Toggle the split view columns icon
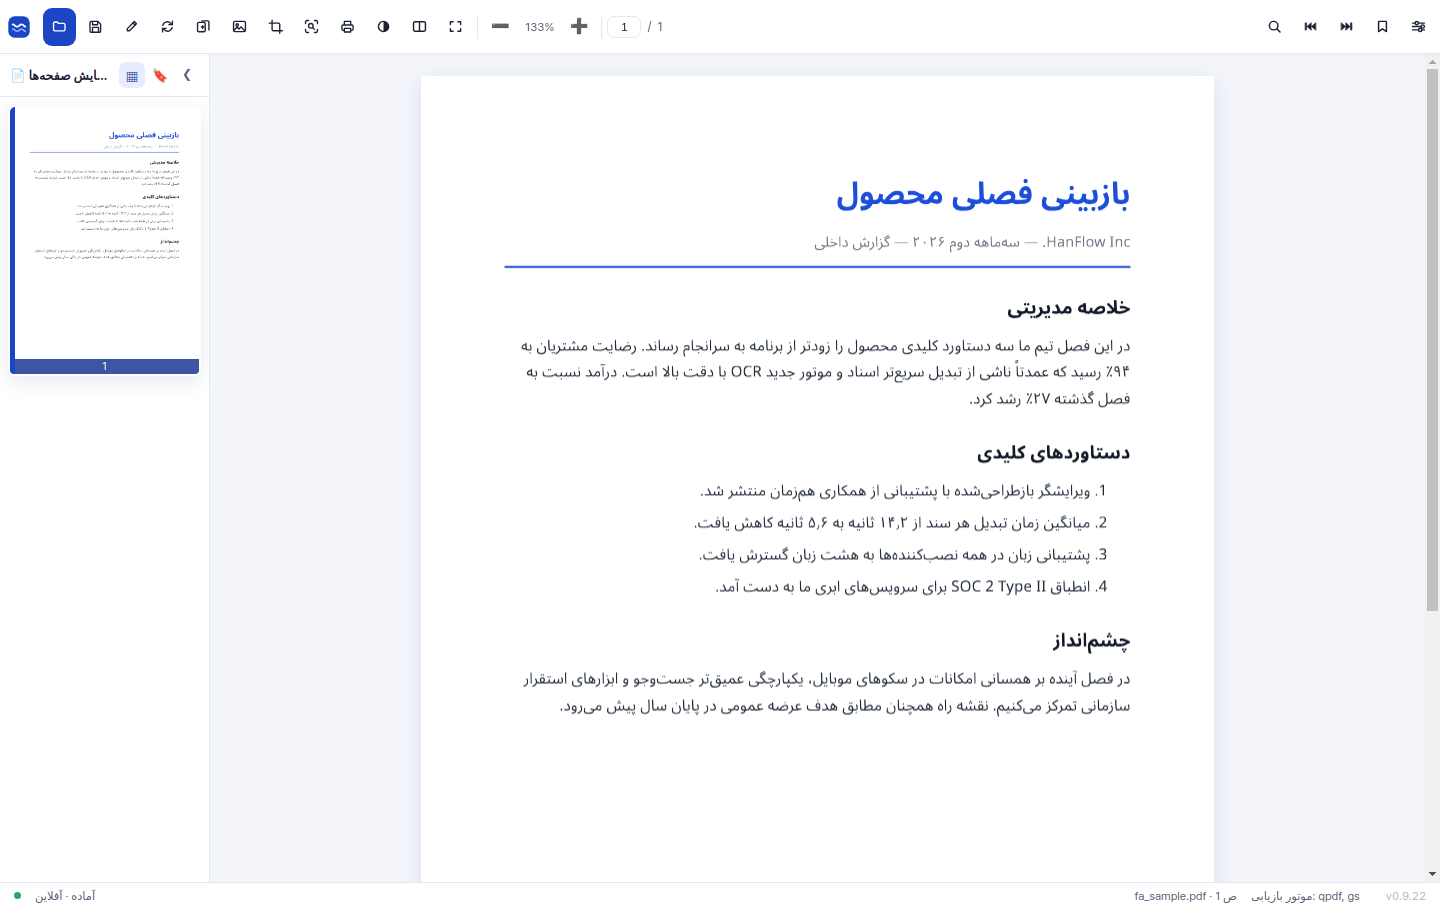The image size is (1440, 908). click(419, 27)
